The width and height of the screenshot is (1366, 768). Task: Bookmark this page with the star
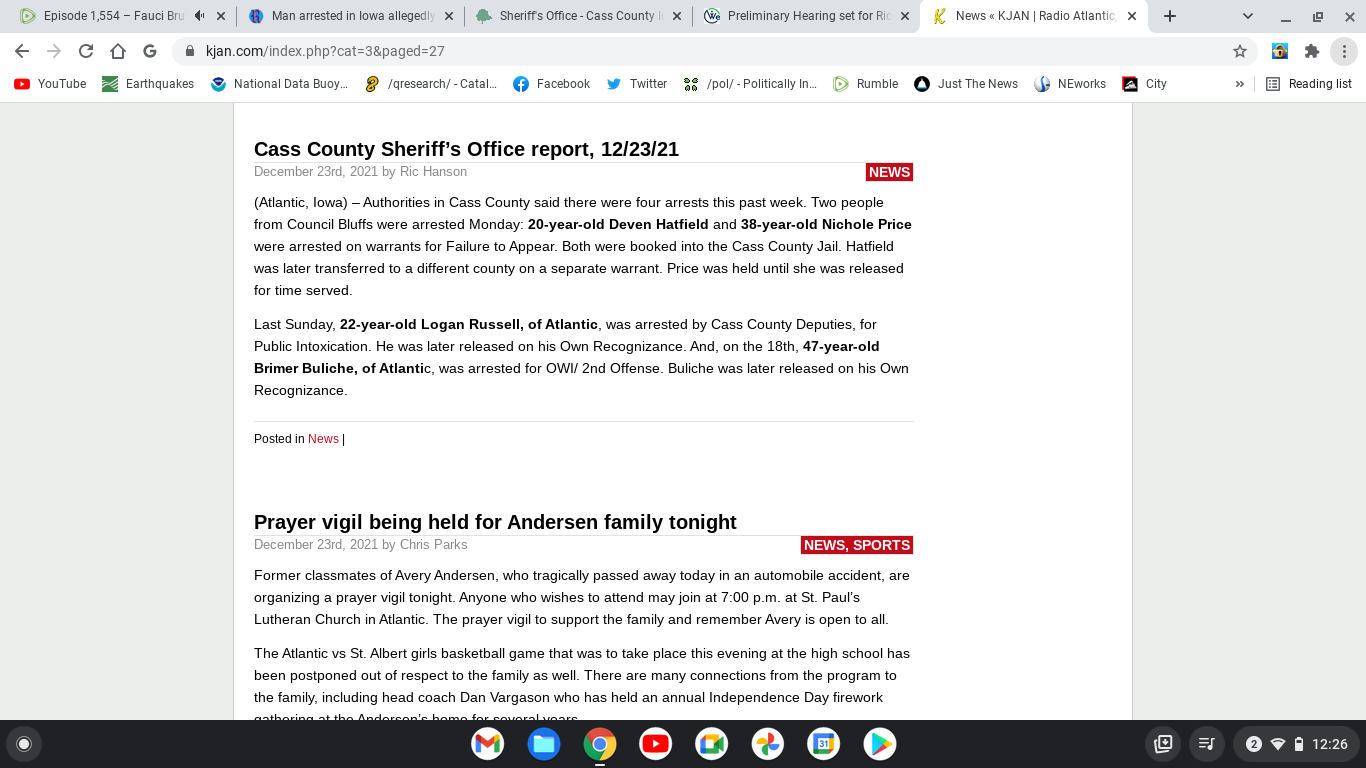(x=1240, y=51)
